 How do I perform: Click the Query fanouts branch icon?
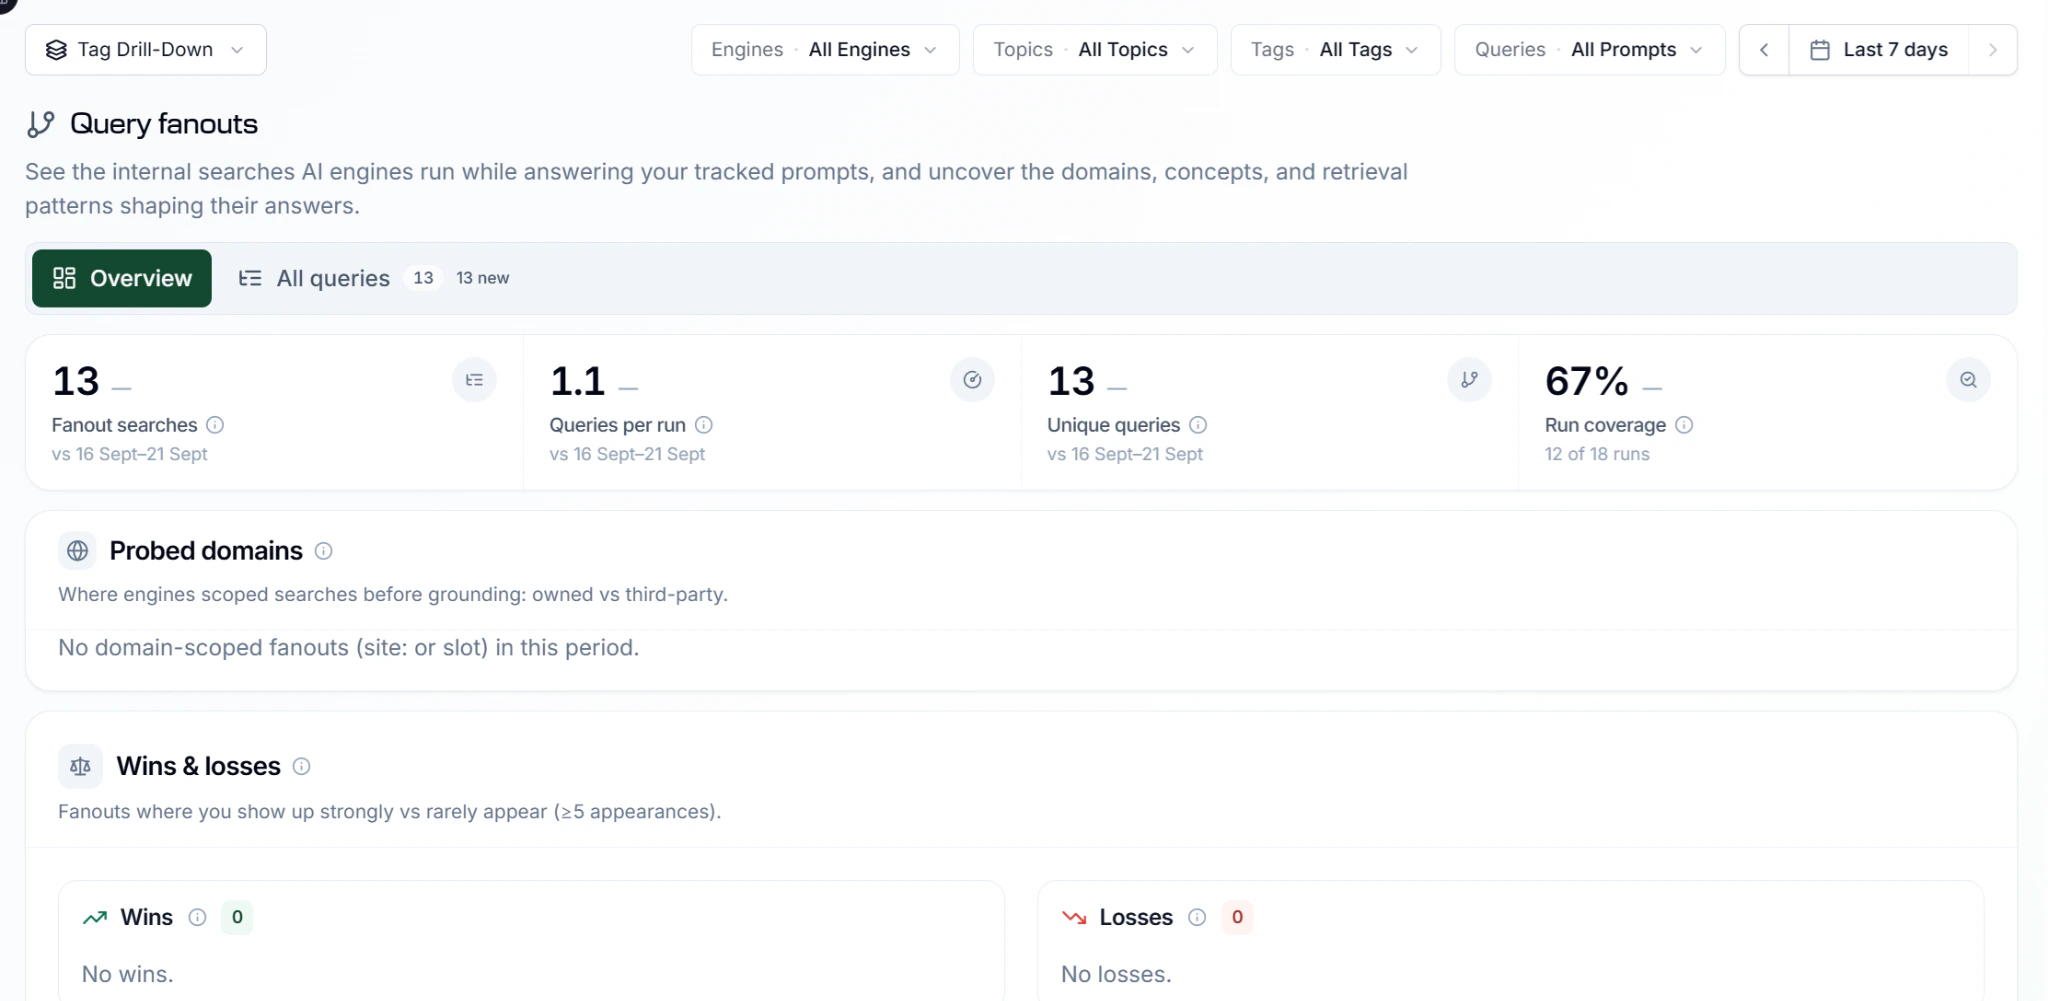coord(40,124)
